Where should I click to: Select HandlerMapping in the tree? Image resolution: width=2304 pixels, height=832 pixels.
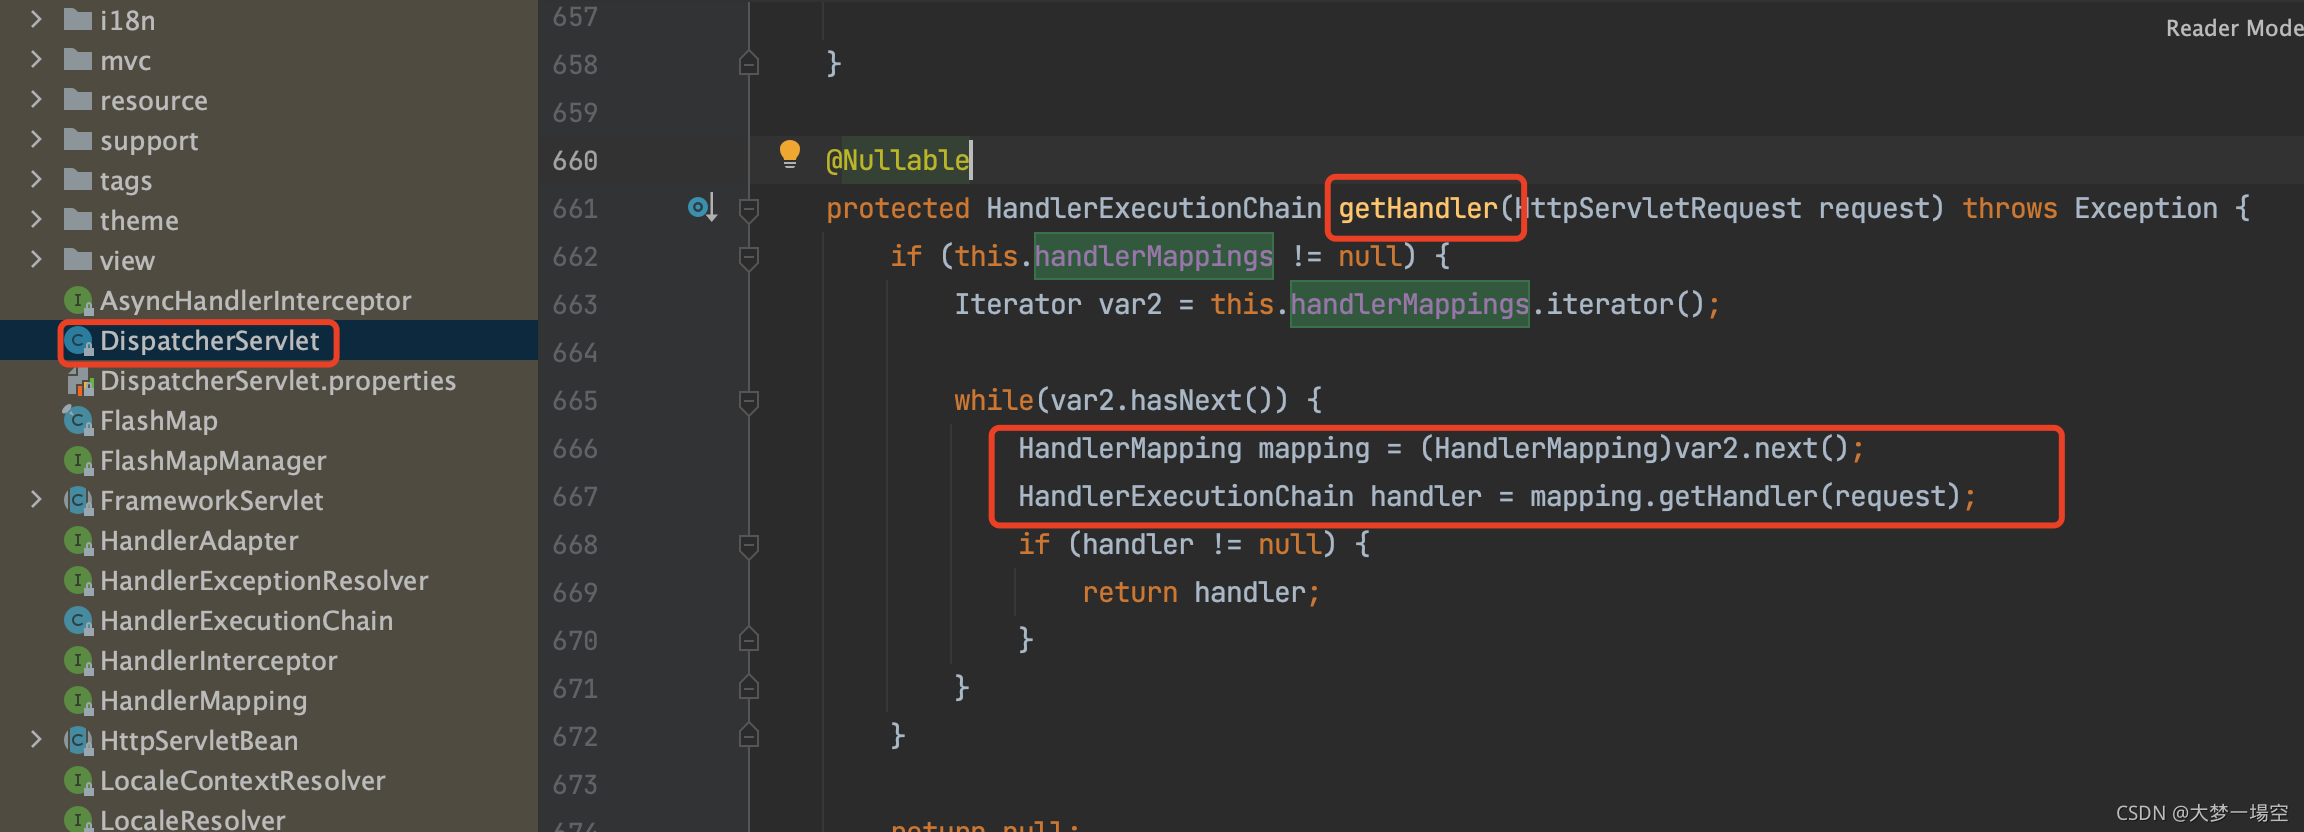click(x=203, y=701)
